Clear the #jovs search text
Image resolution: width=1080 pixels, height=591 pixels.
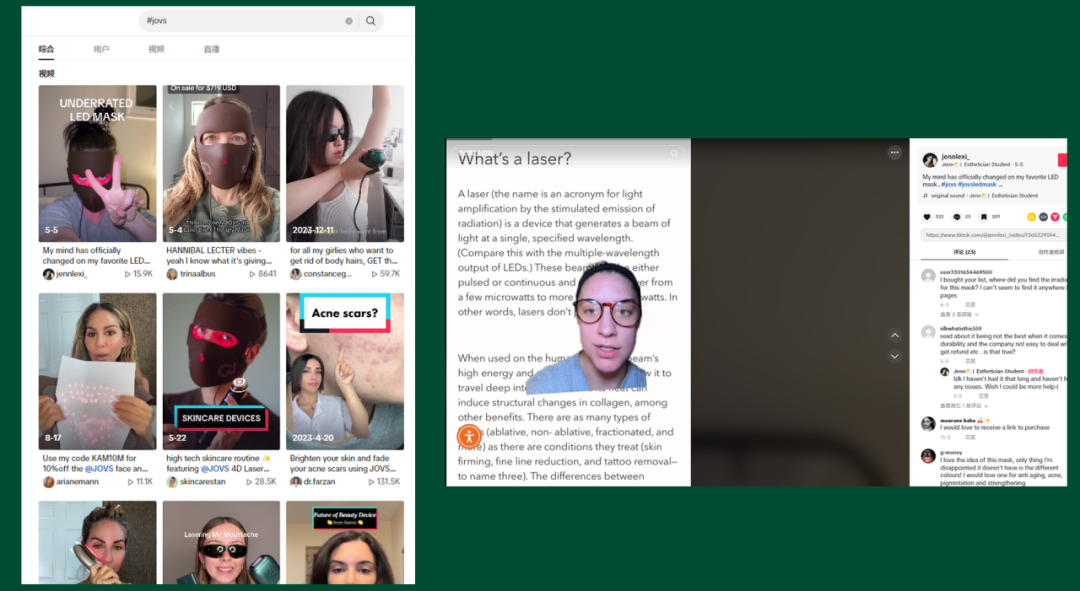point(349,21)
